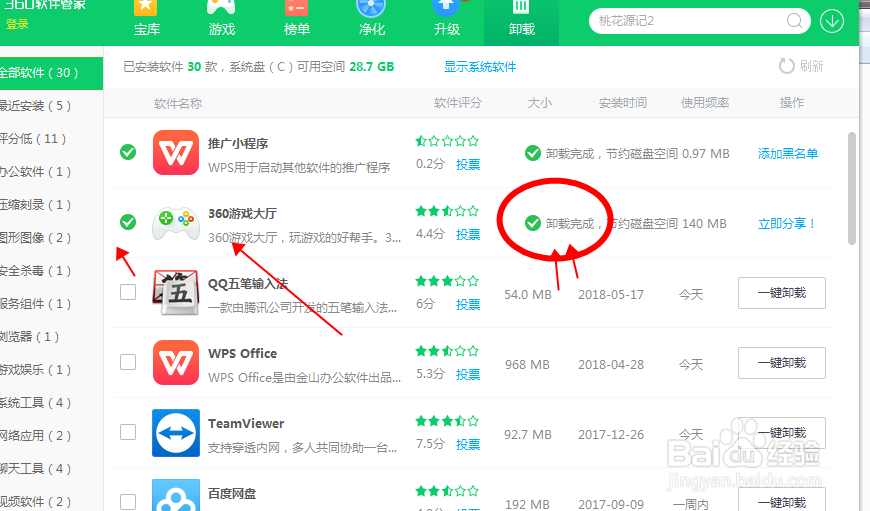Image resolution: width=870 pixels, height=511 pixels.
Task: Check the box for QQ五笔输入法
Action: (128, 292)
